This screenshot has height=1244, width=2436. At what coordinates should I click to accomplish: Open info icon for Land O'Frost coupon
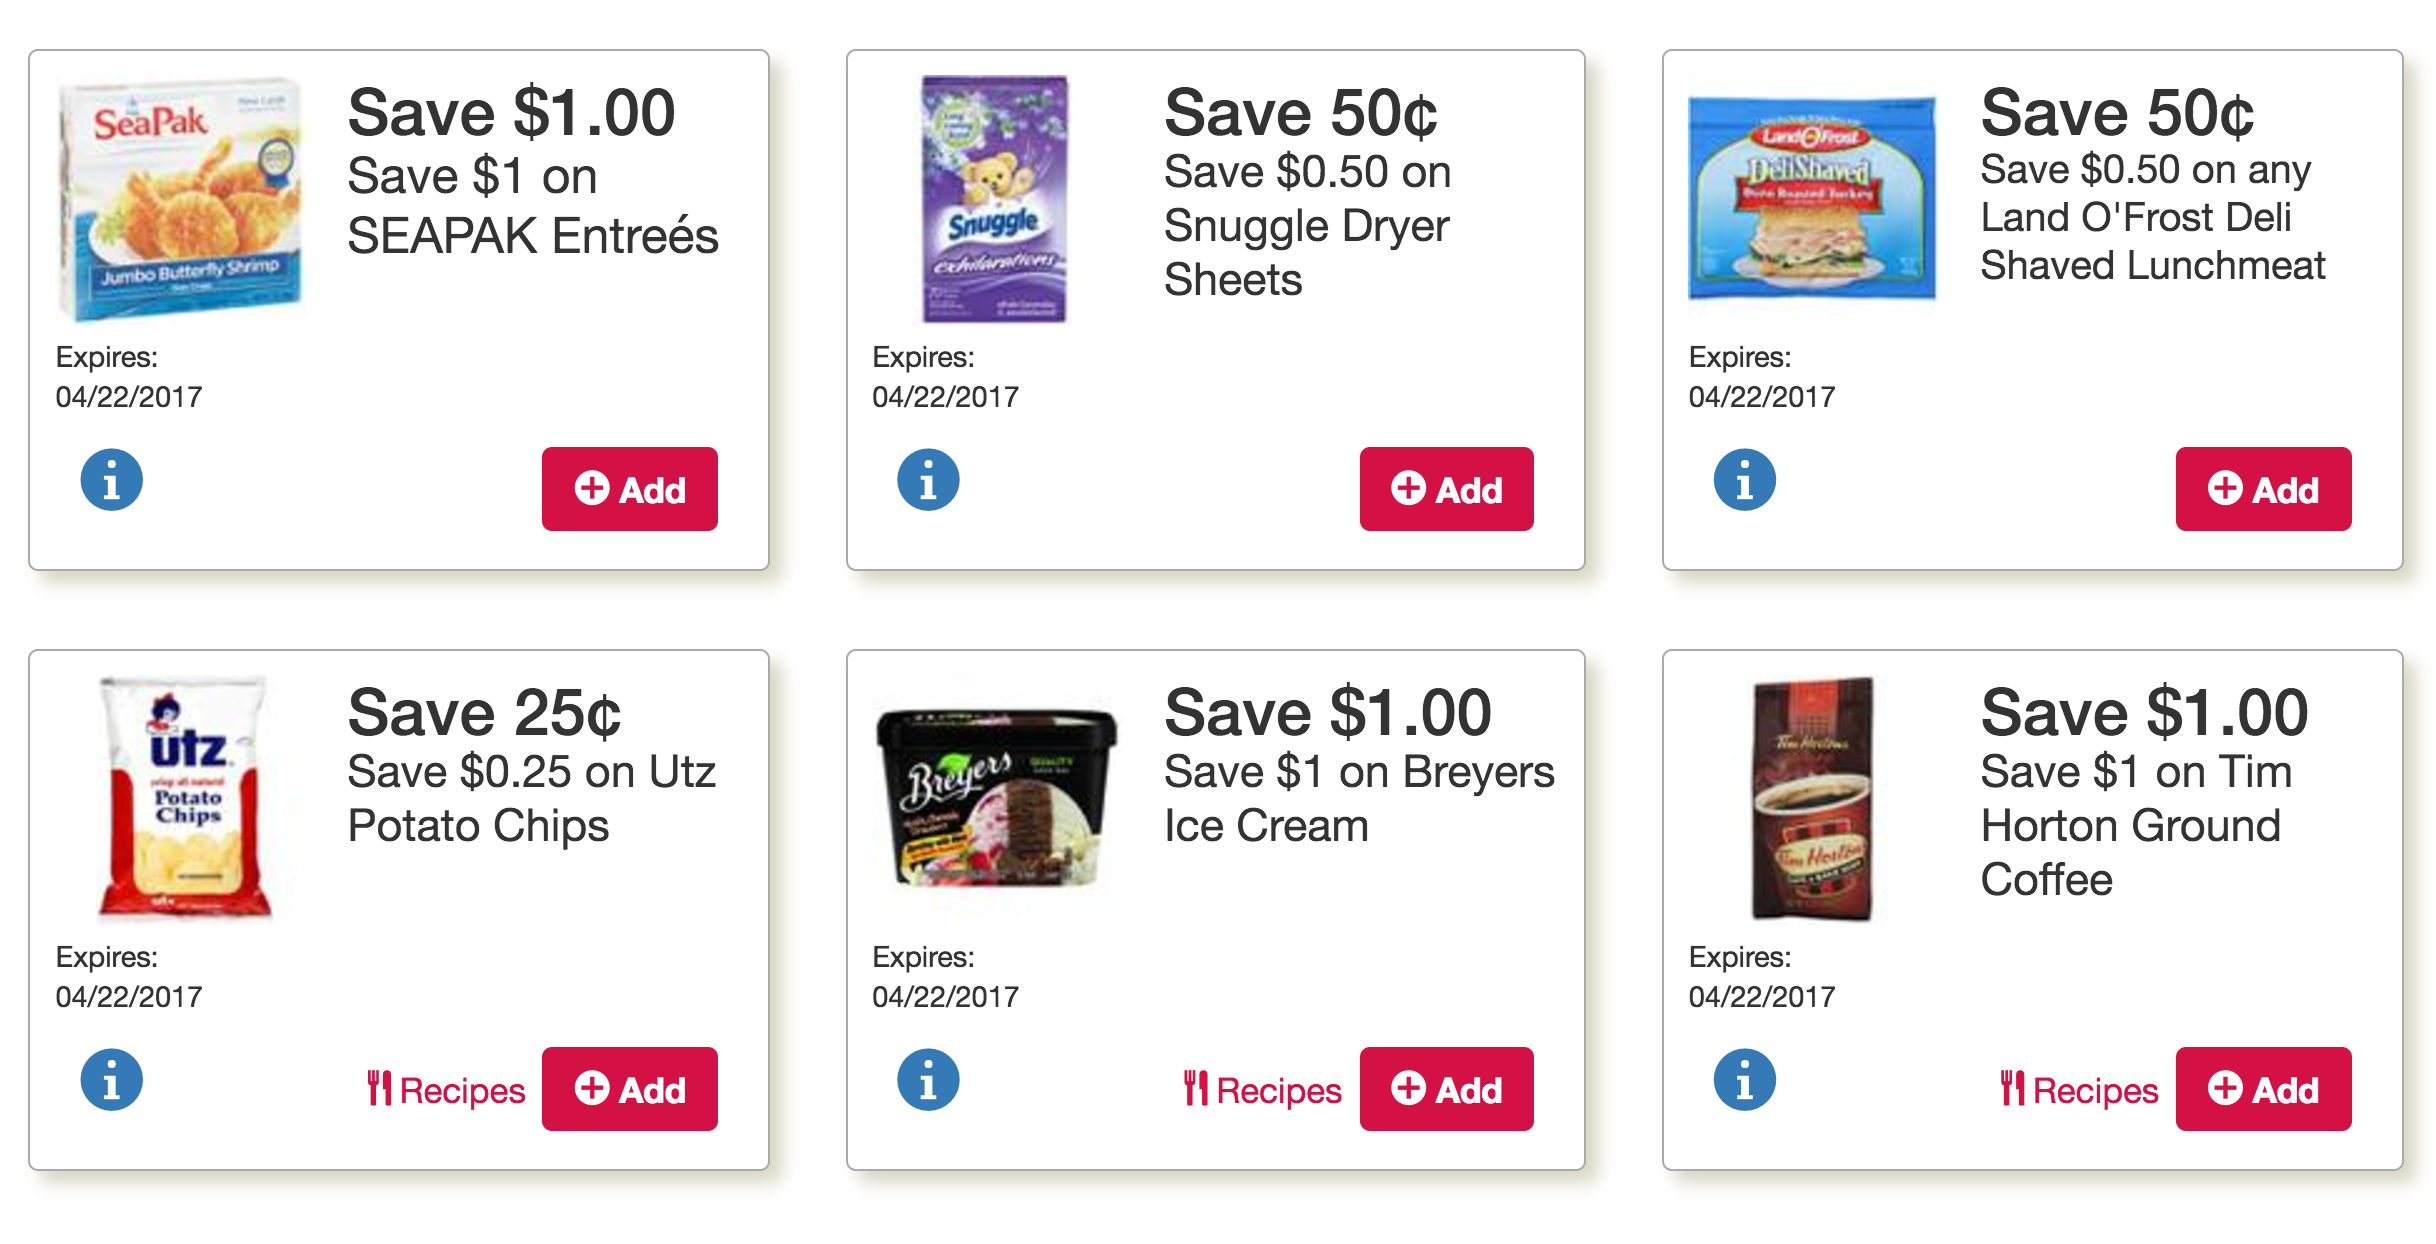(1744, 480)
